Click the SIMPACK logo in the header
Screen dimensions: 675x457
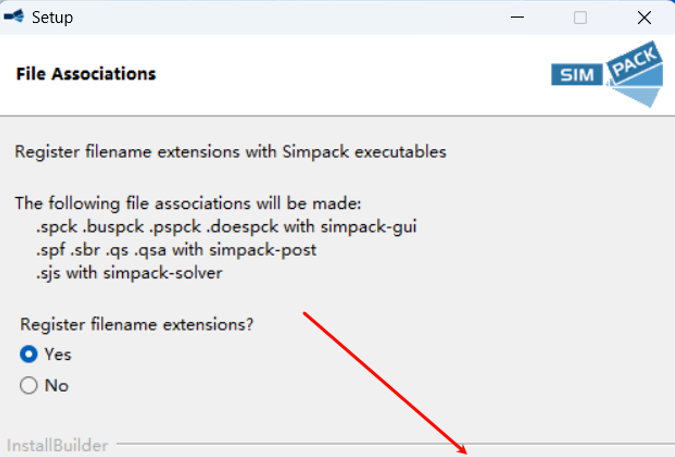click(606, 75)
